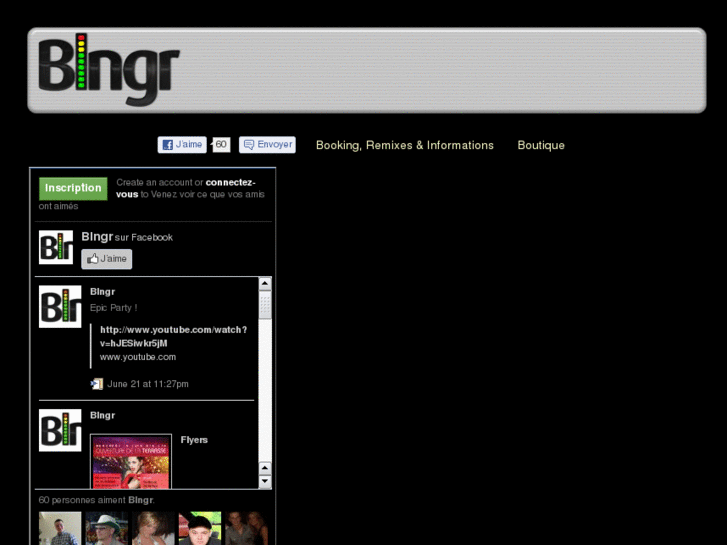Open the Bingr author name on the Epic Party post
Viewport: 727px width, 545px height.
102,292
